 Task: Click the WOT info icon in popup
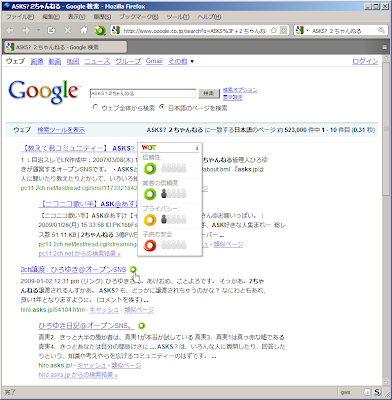[x=197, y=147]
